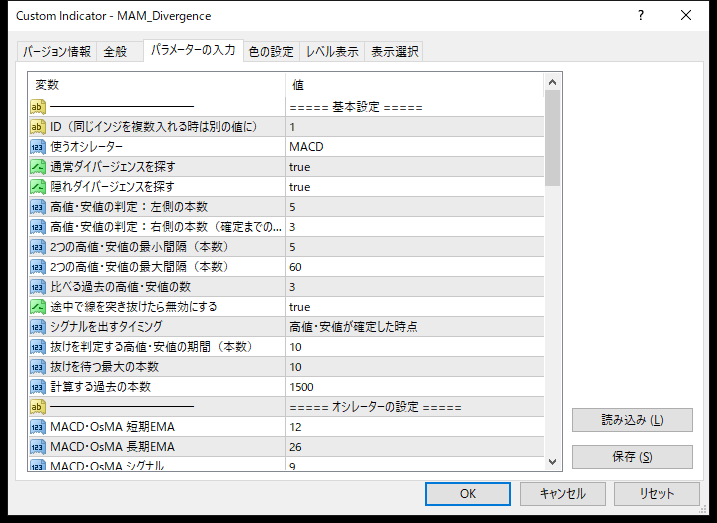Click the icon for 抜けを判定する高値・安値の期間
Viewport: 717px width, 523px height.
38,347
